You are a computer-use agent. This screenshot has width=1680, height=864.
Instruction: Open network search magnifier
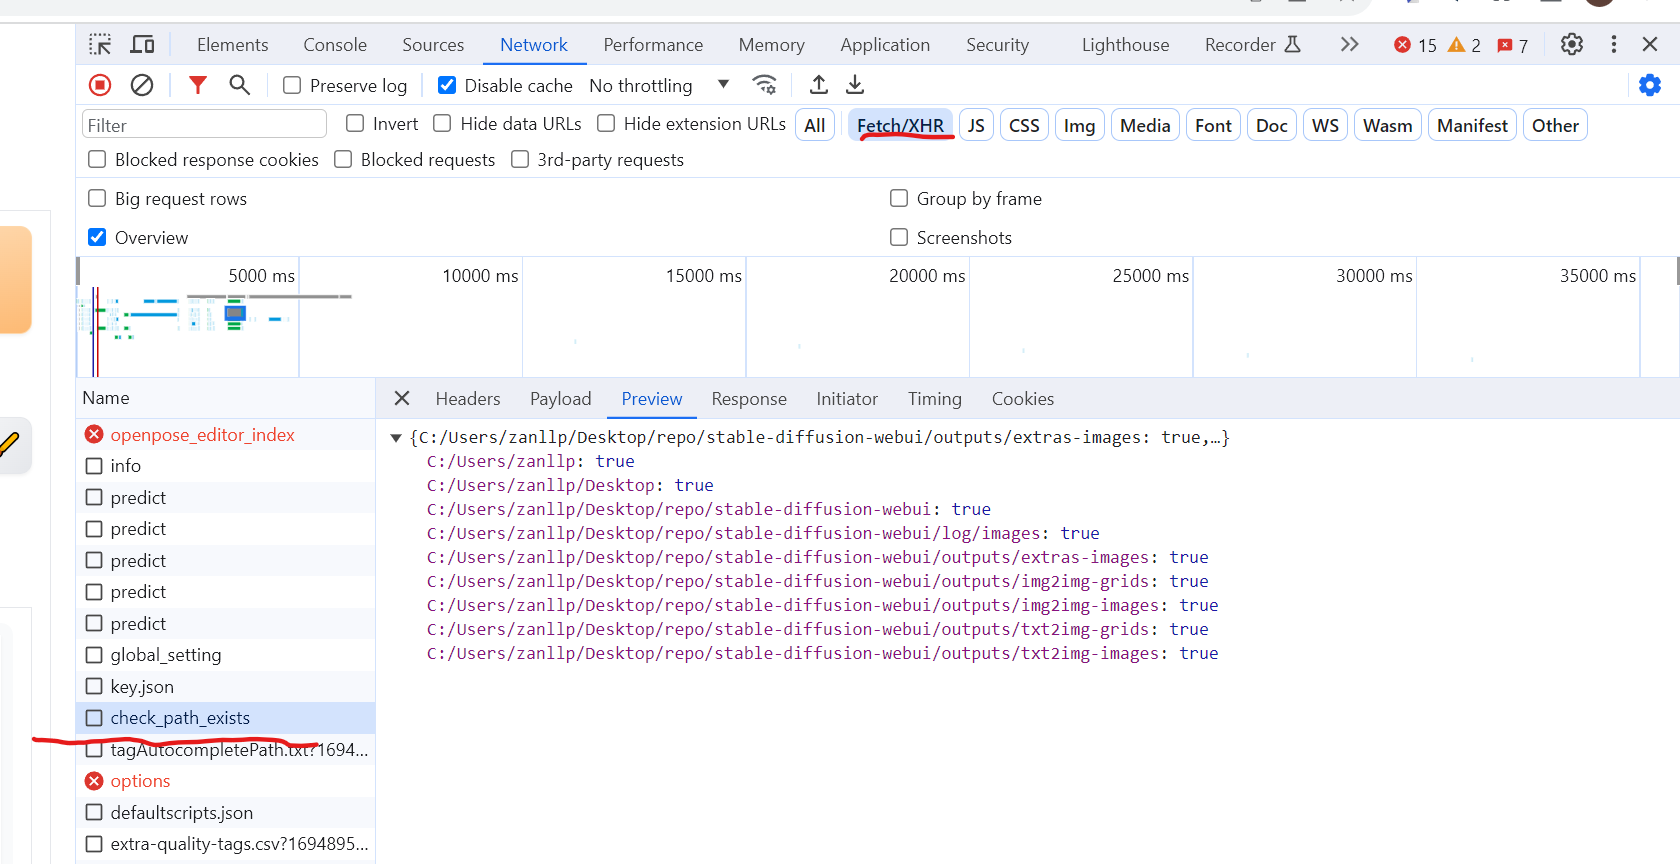tap(239, 85)
